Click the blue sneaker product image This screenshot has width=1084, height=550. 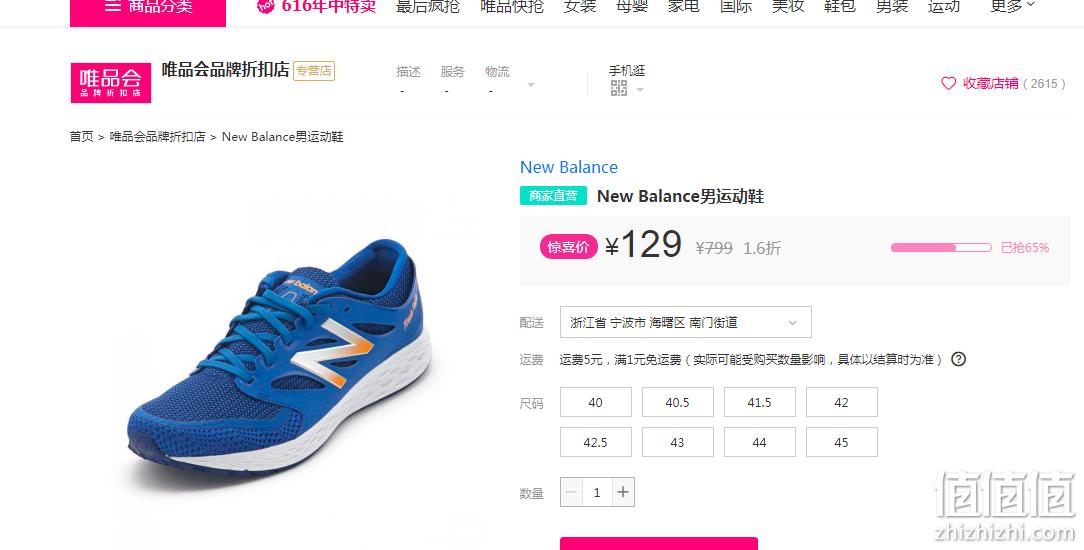pyautogui.click(x=280, y=356)
